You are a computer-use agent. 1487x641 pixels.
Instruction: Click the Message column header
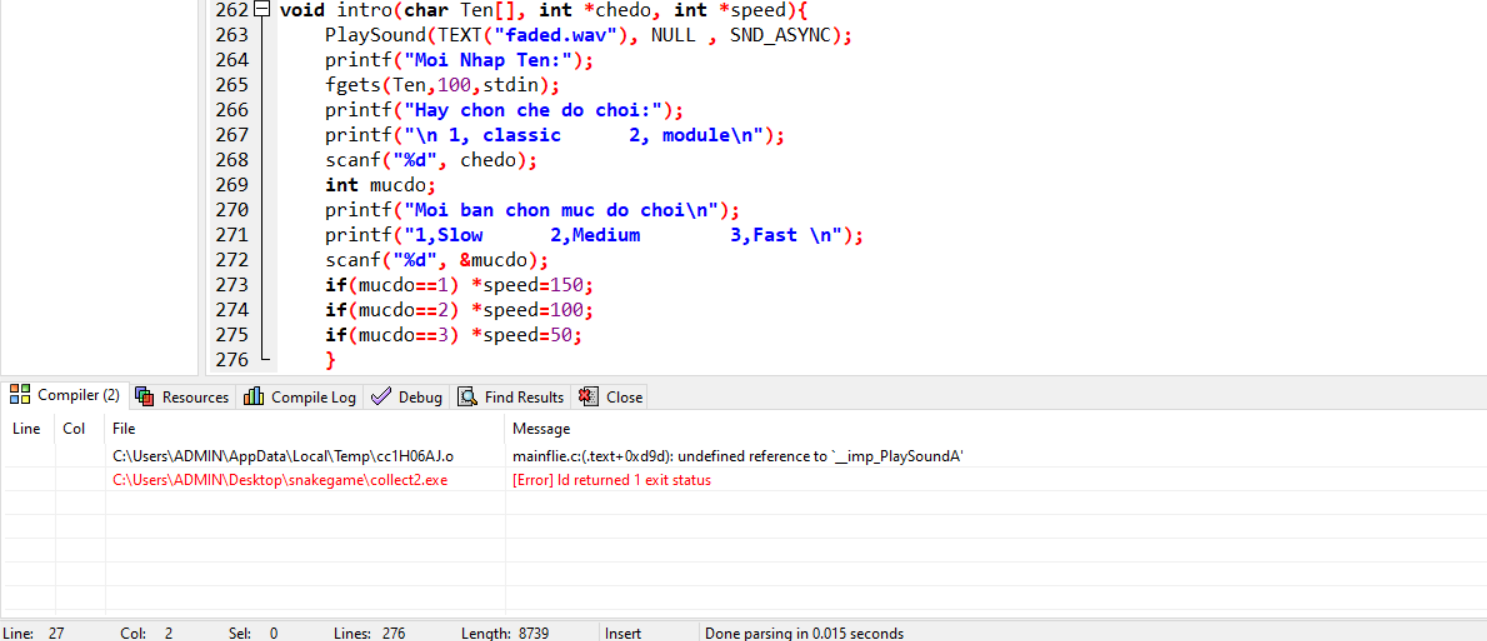(x=541, y=429)
